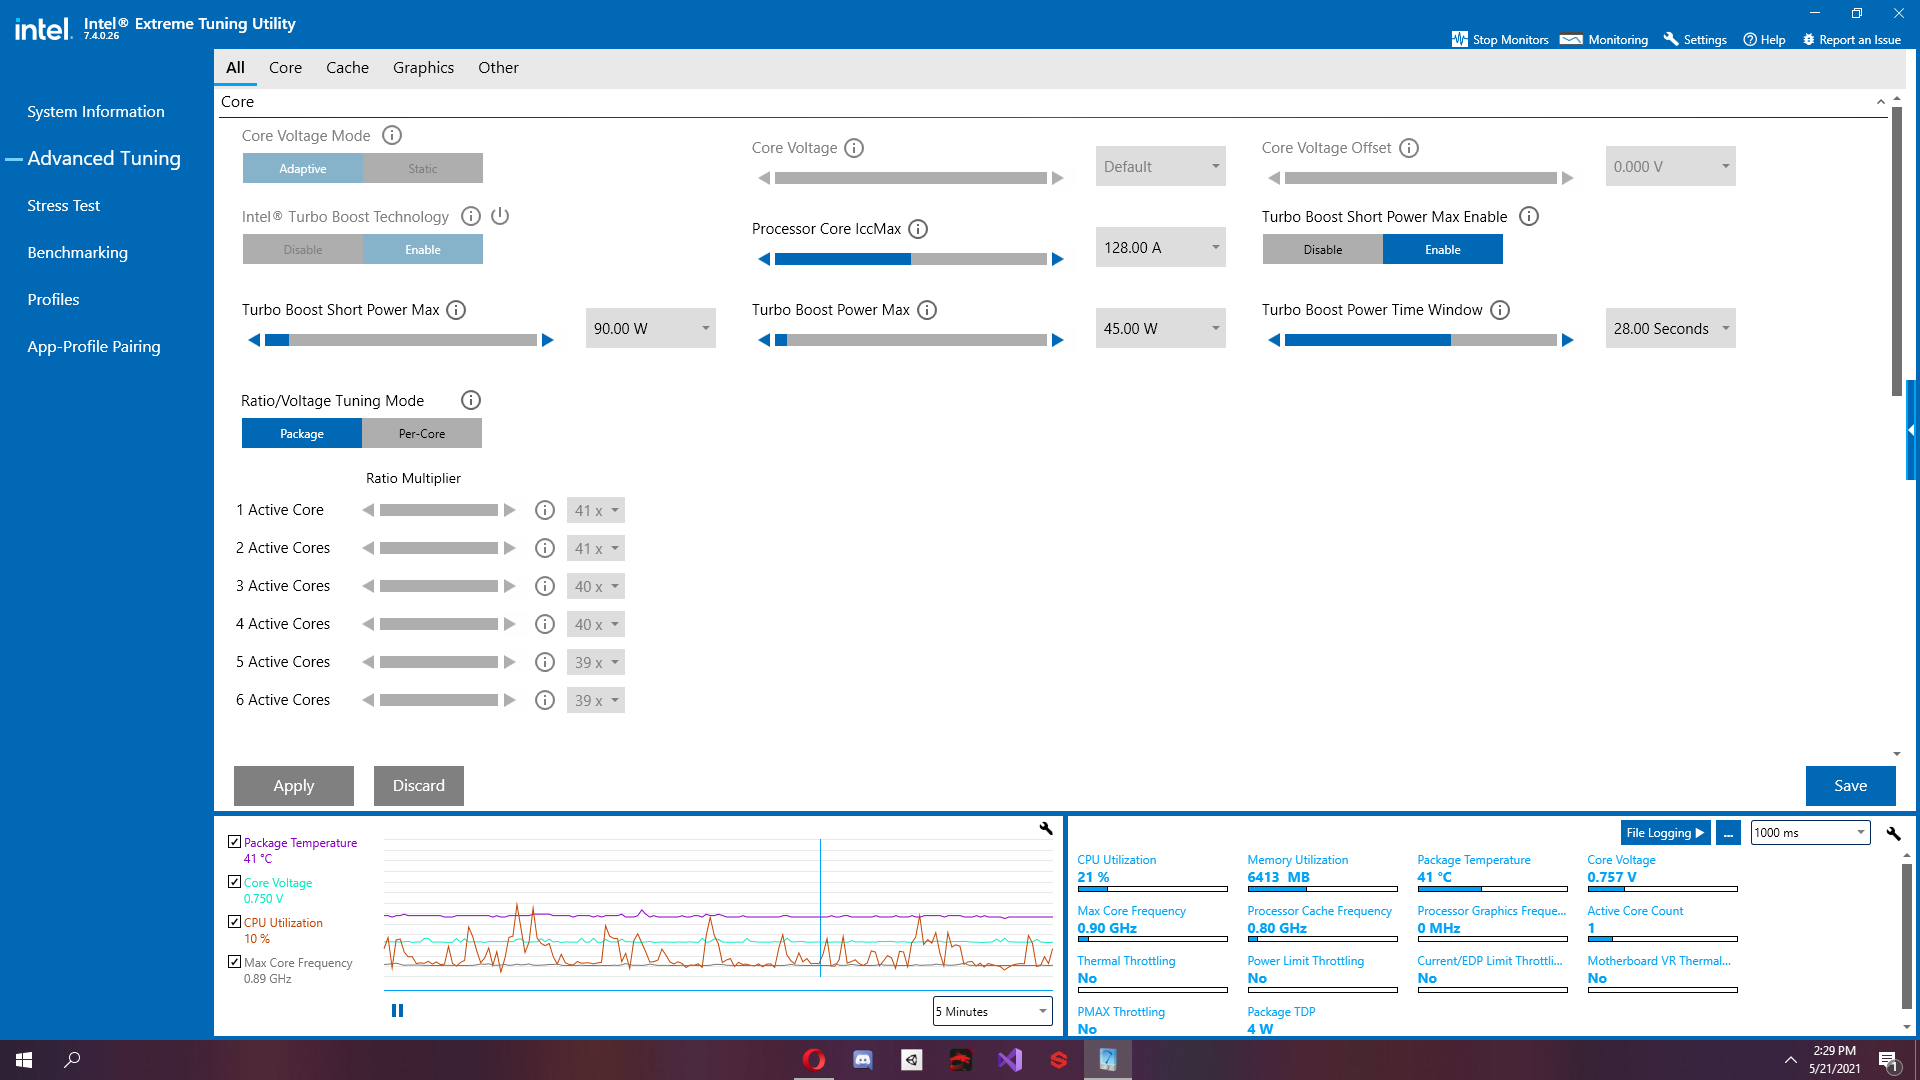Show info for 1 Active Core ratio
The height and width of the screenshot is (1080, 1920).
click(x=545, y=510)
